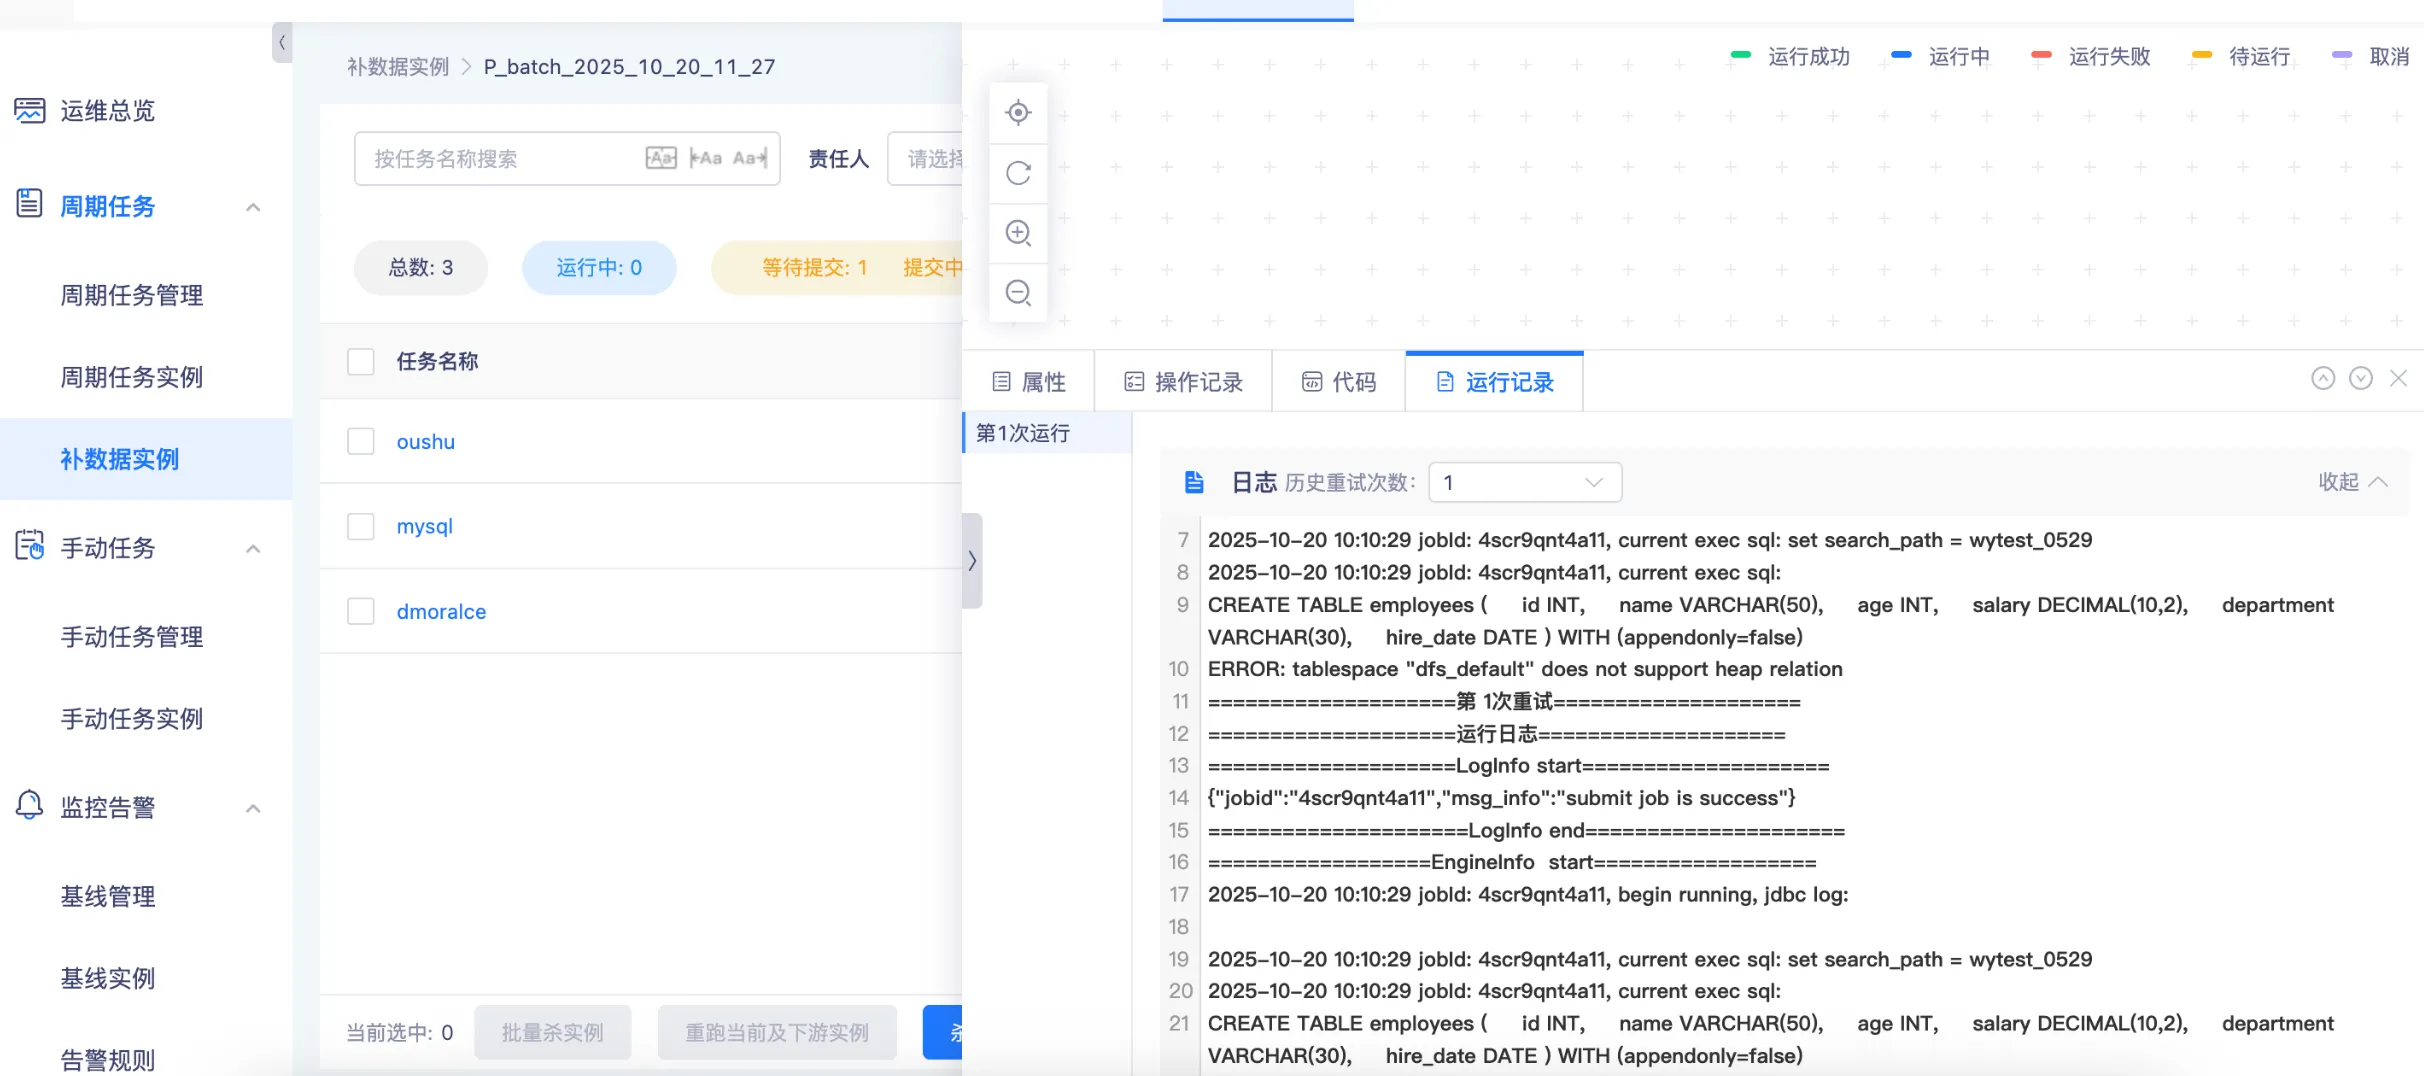The image size is (2424, 1076).
Task: Click the down-arrow circle icon in panel header
Action: click(2360, 378)
